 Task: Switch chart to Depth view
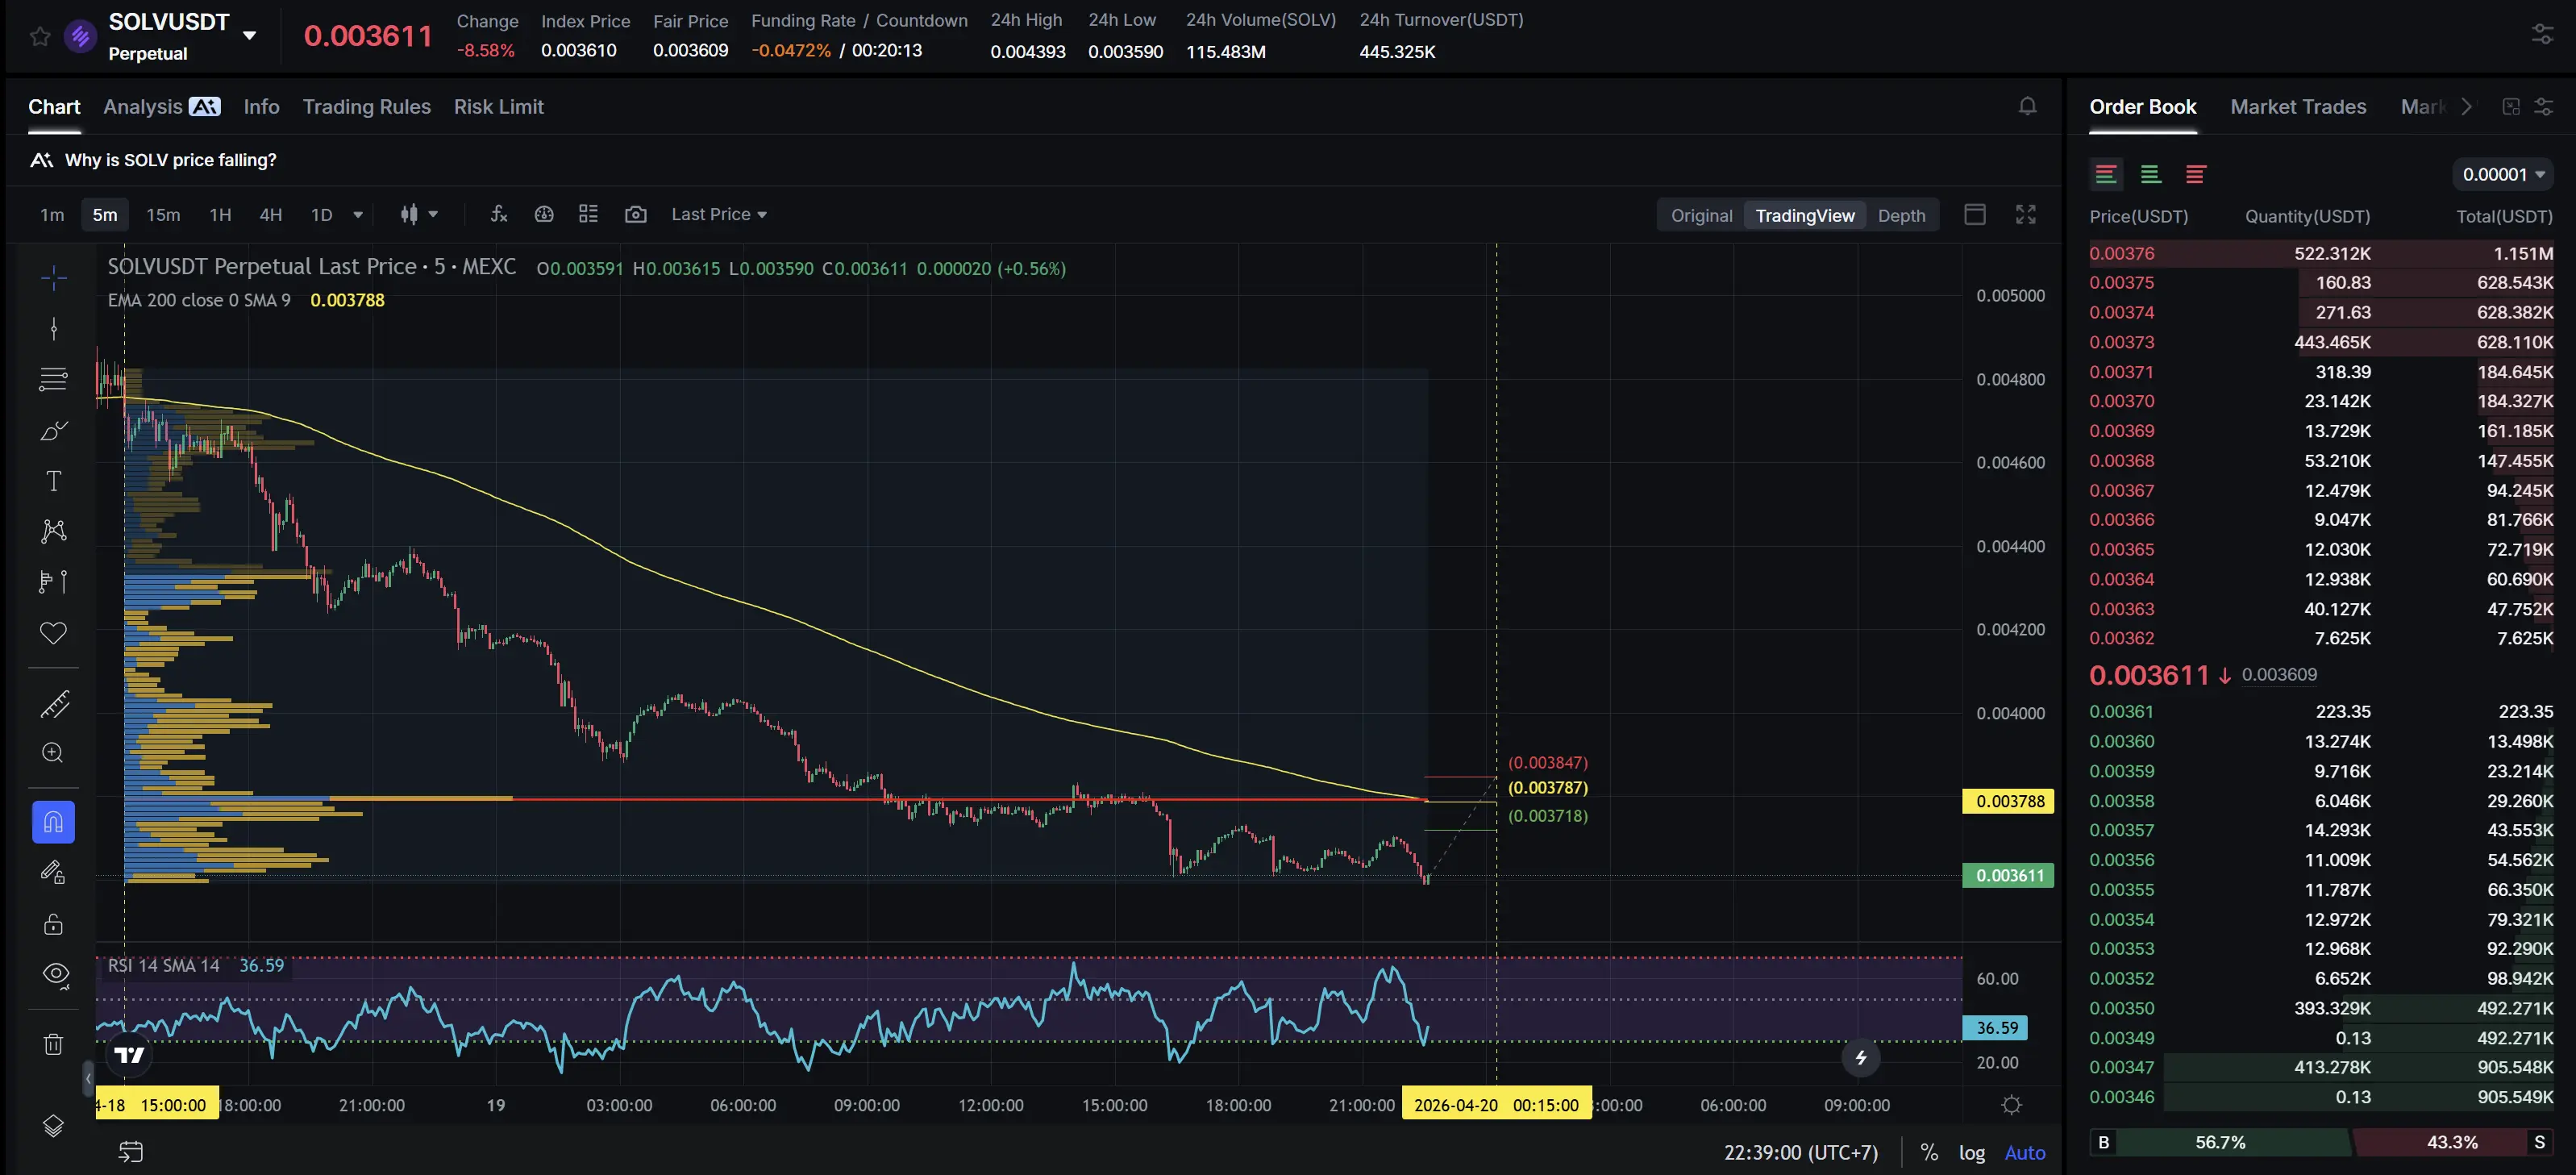coord(1900,215)
